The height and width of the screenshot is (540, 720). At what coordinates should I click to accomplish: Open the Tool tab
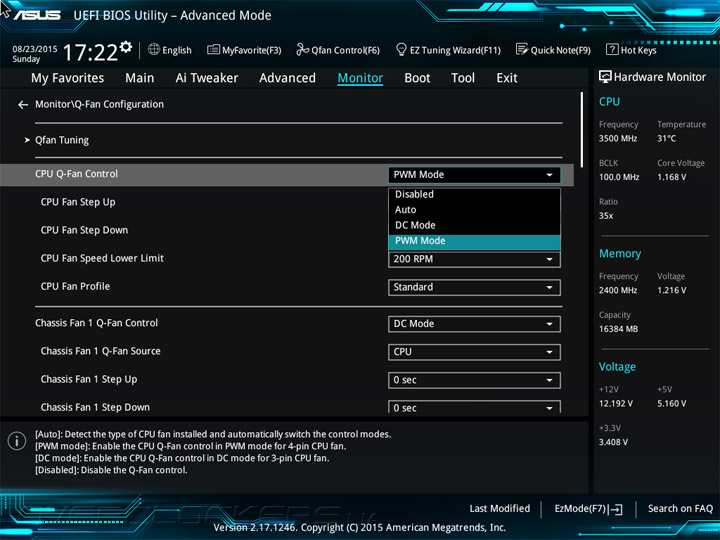click(463, 78)
